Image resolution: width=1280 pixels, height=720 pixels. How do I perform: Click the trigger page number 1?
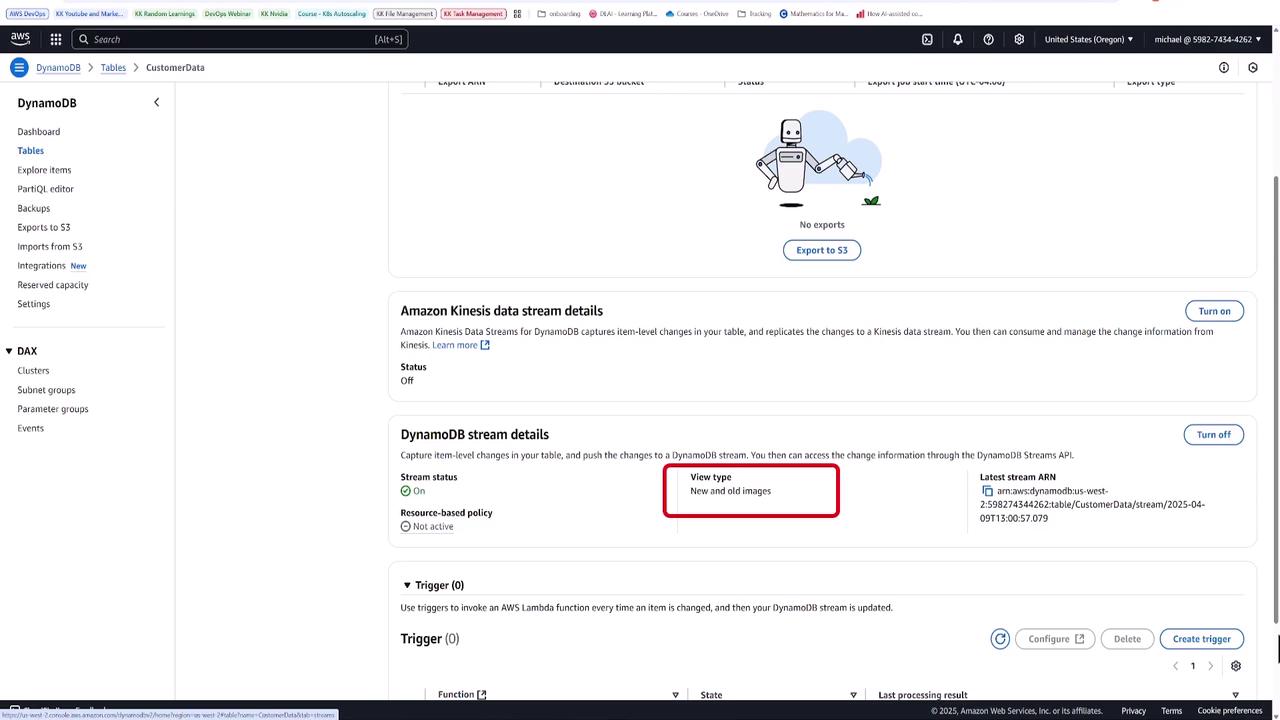pyautogui.click(x=1193, y=666)
